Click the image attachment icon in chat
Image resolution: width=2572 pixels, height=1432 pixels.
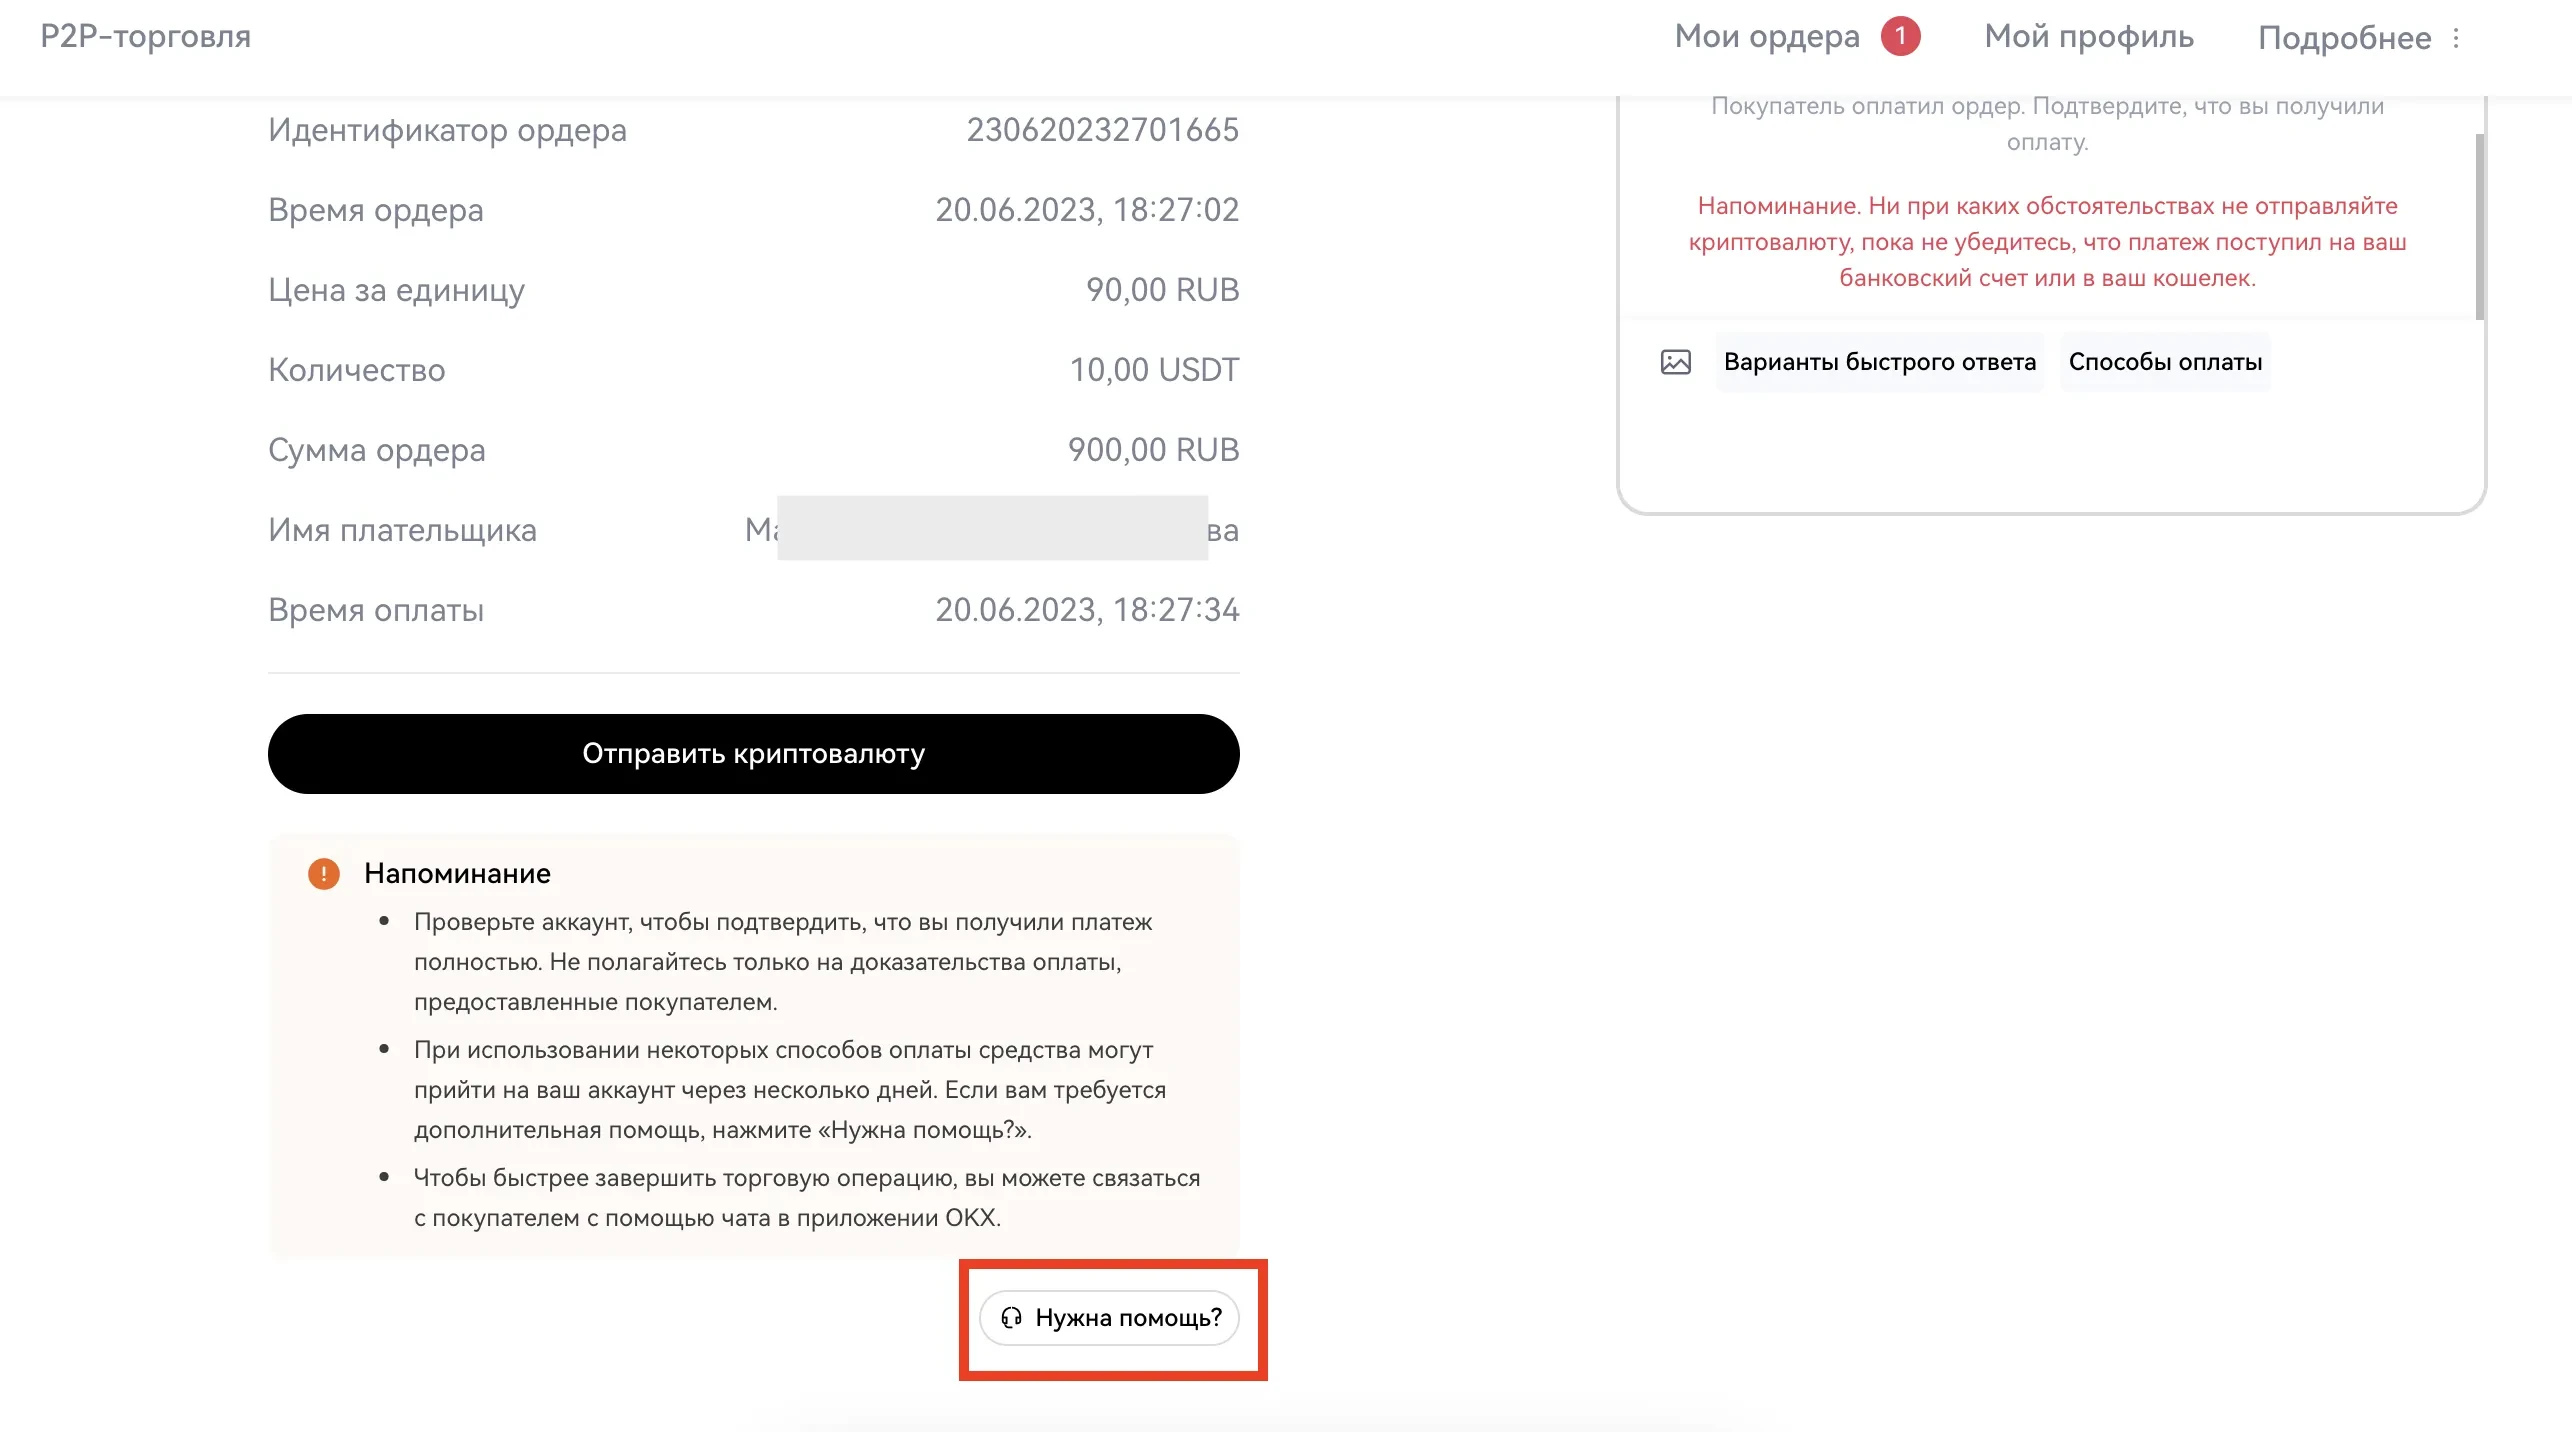click(x=1675, y=362)
